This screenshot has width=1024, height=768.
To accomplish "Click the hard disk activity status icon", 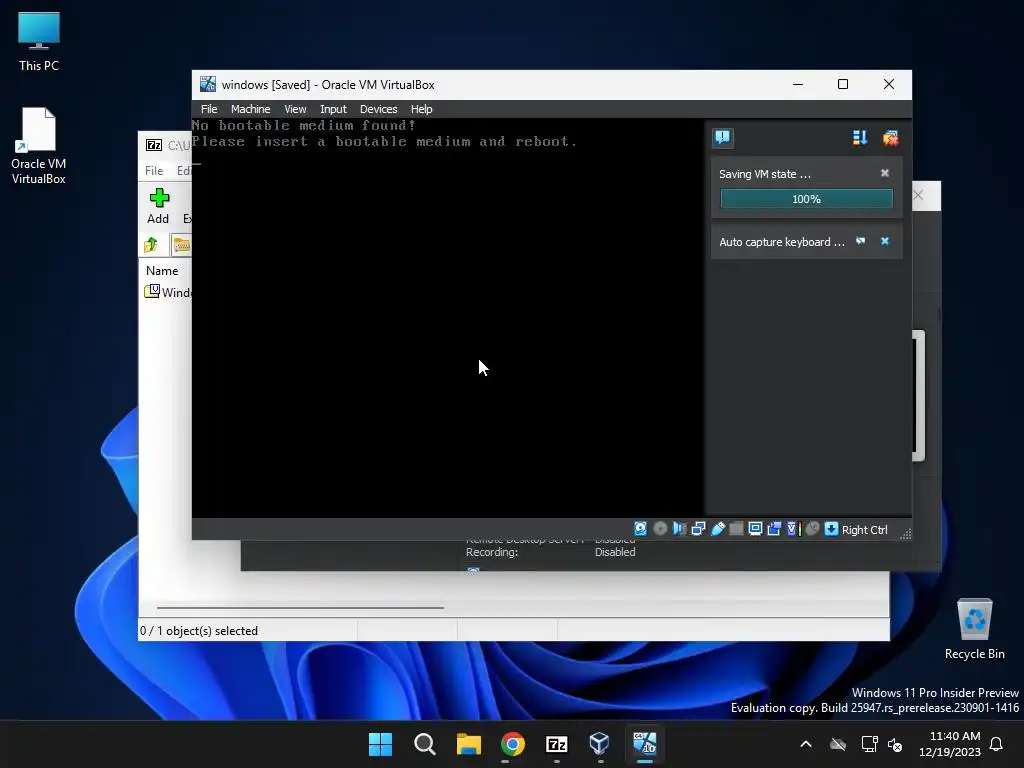I will tap(641, 529).
